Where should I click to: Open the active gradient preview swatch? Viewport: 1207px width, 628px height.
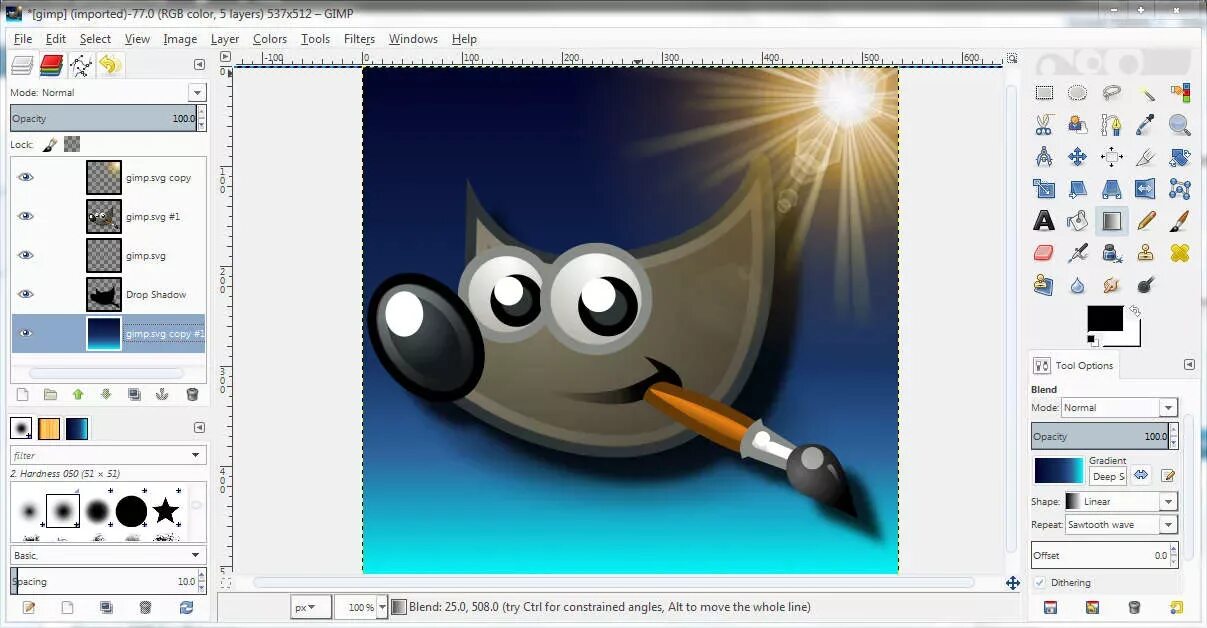pos(1059,471)
